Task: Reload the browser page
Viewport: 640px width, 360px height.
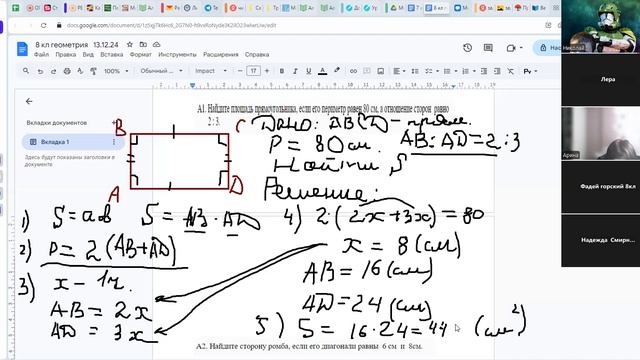Action: point(44,25)
